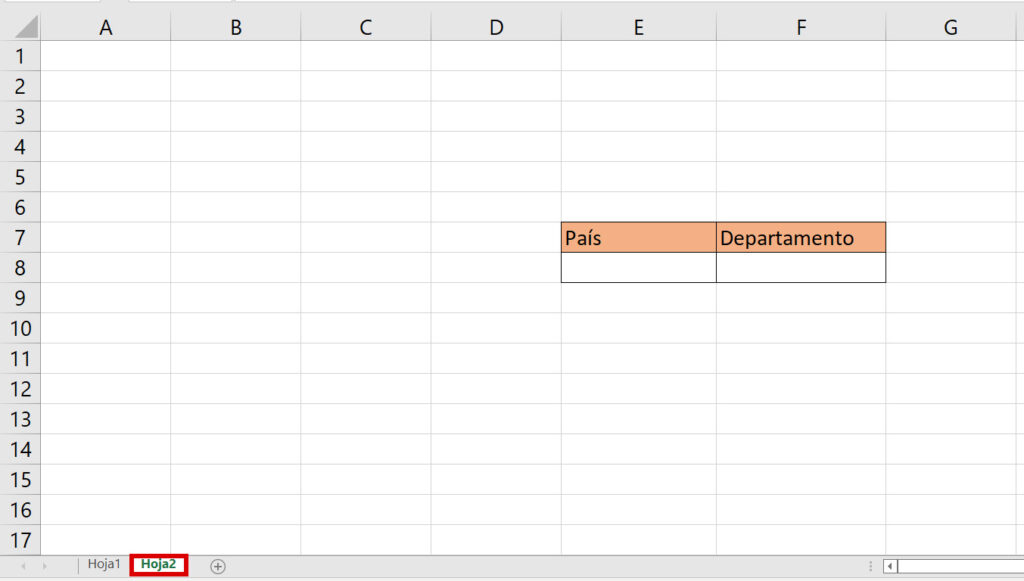This screenshot has width=1024, height=581.
Task: Click the Select All corner triangle
Action: coord(26,27)
